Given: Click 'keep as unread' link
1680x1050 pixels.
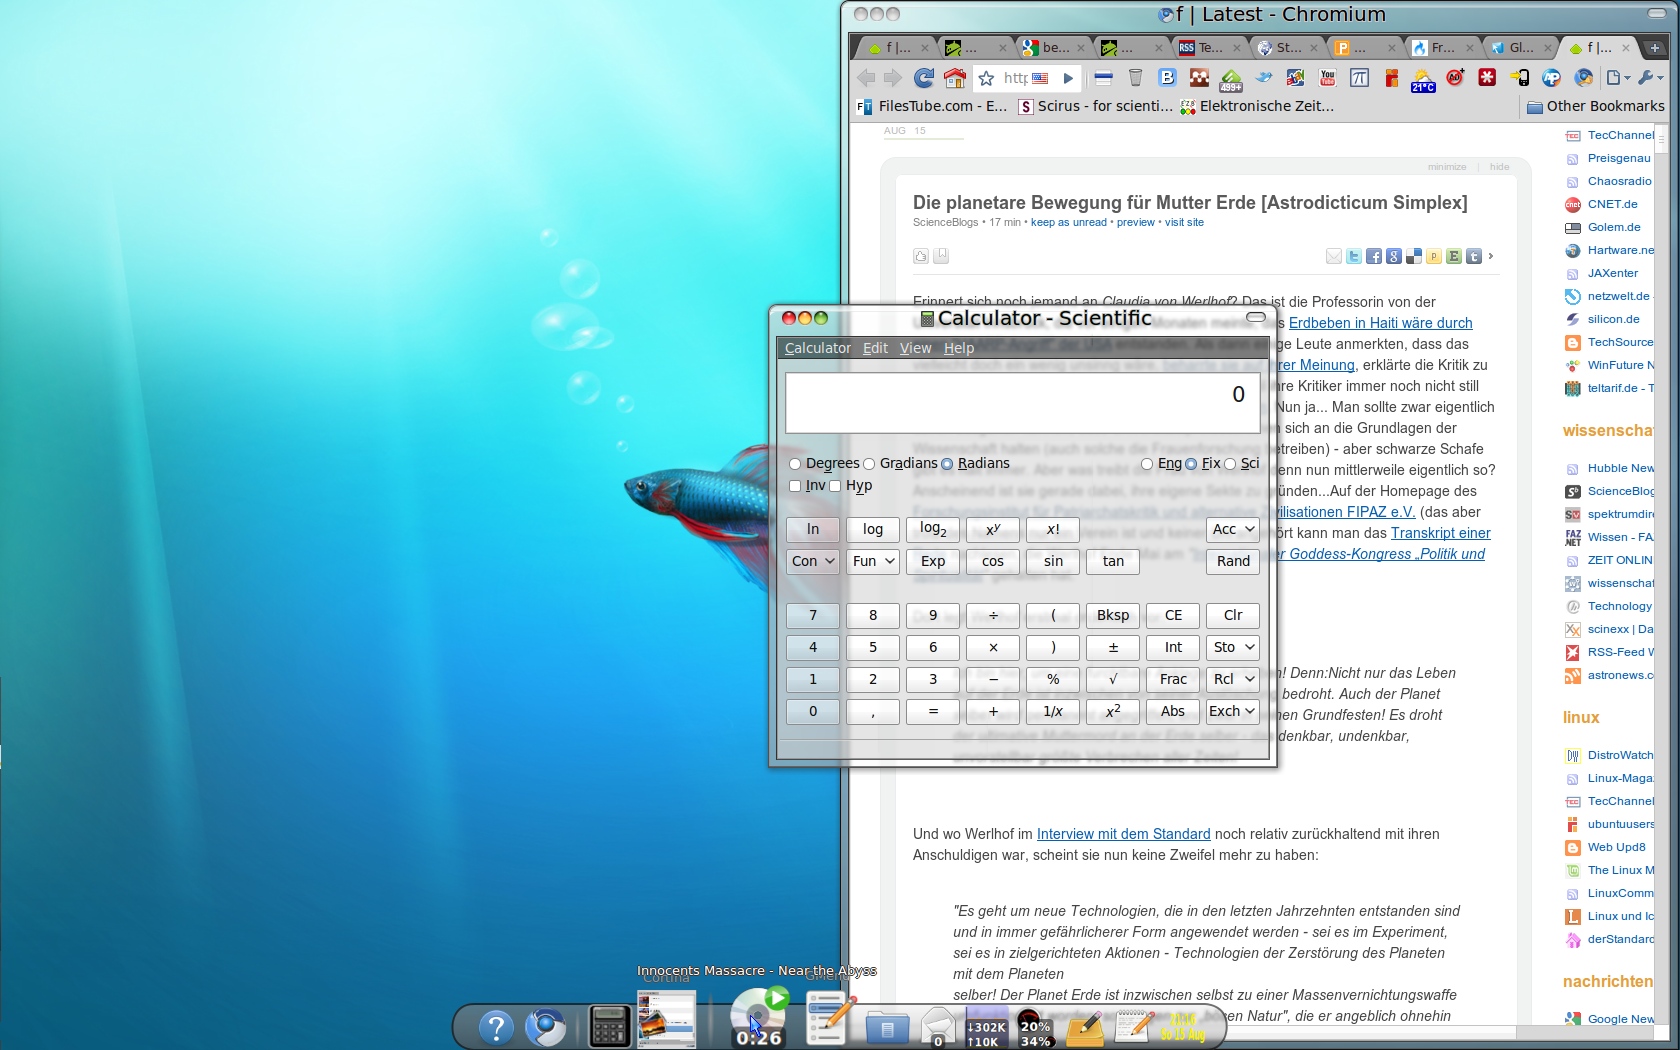Looking at the screenshot, I should click(x=1069, y=222).
